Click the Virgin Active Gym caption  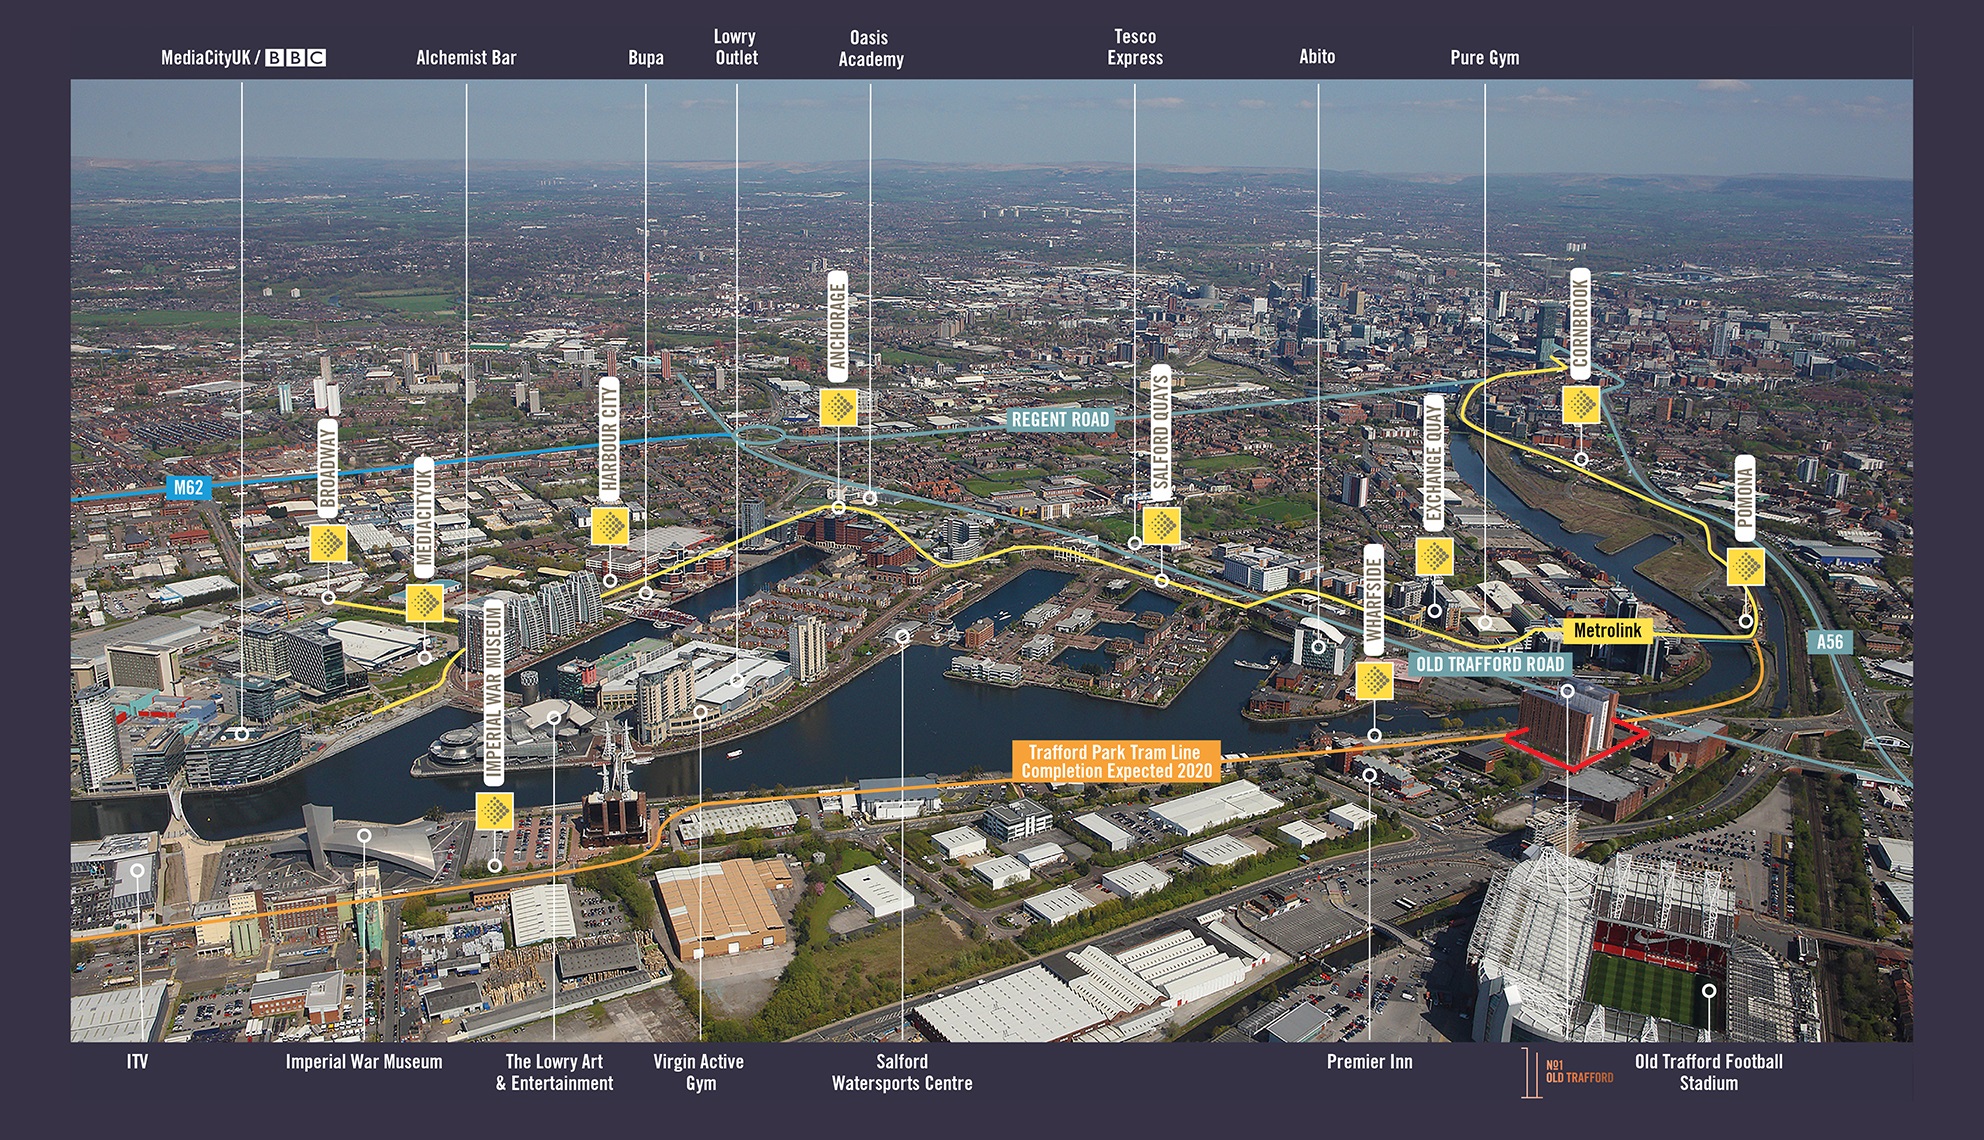tap(699, 1072)
